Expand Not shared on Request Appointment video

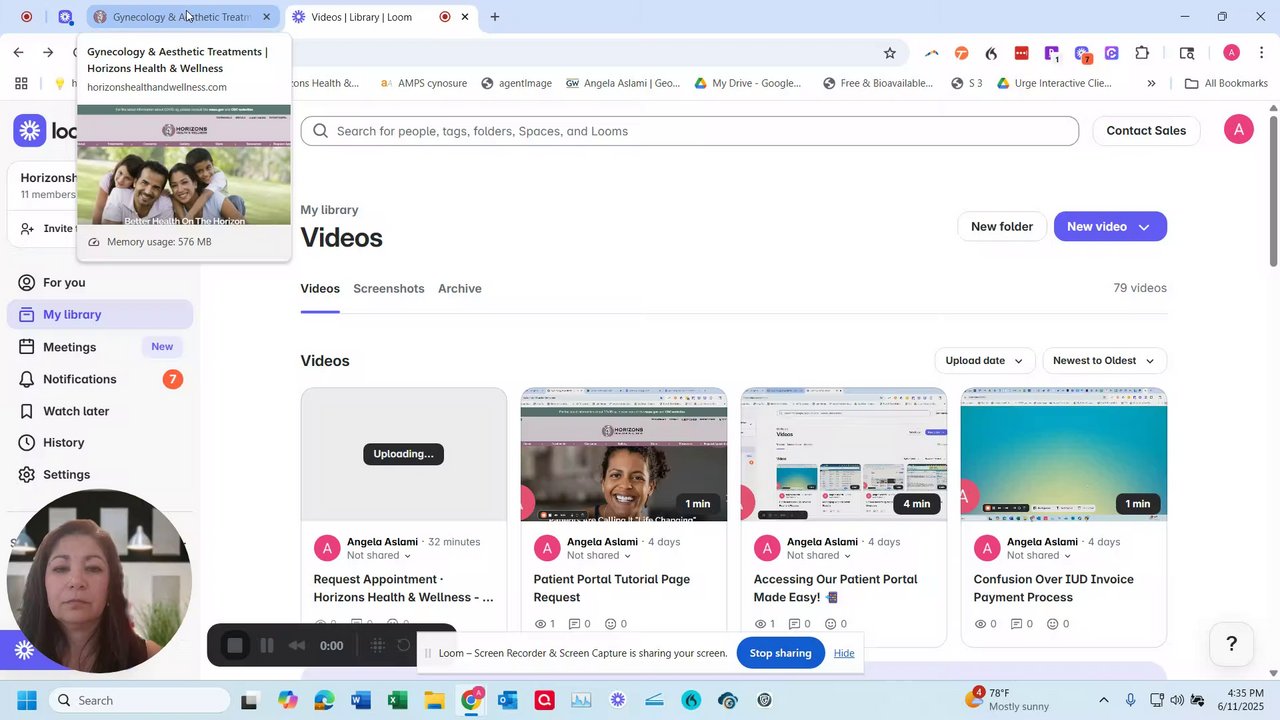click(x=379, y=556)
